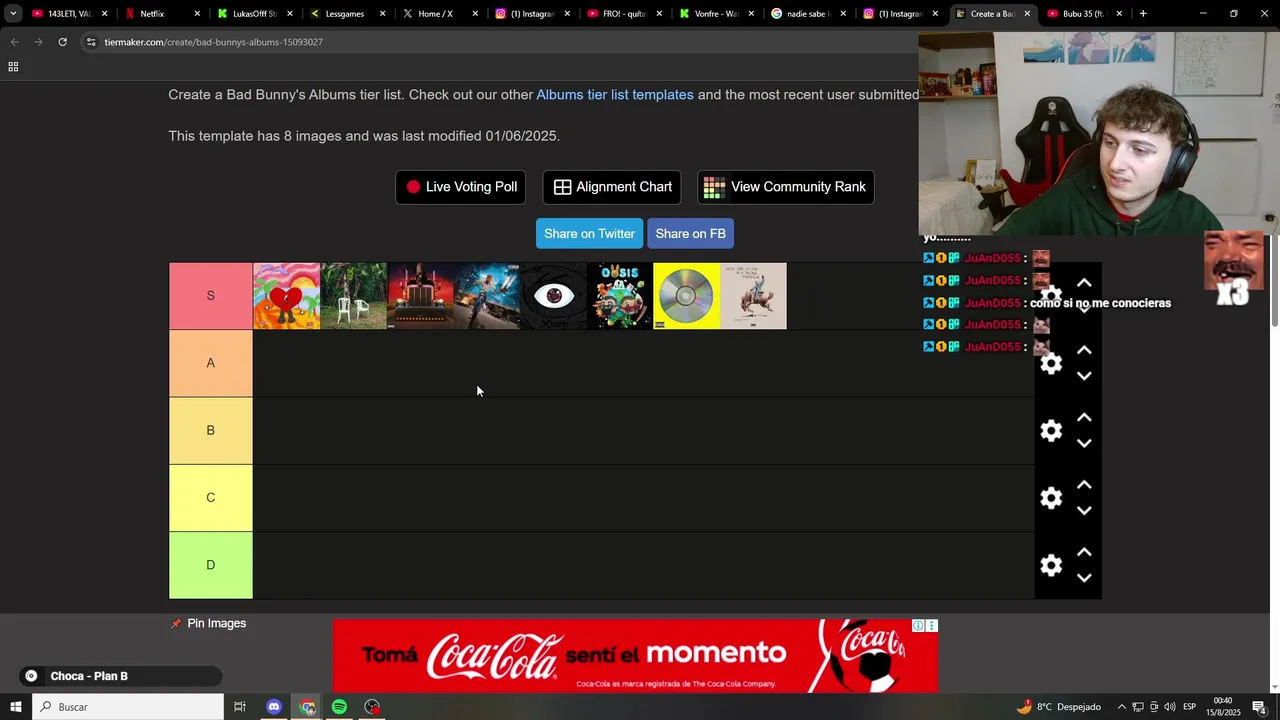
Task: Click the pink S tier label
Action: [x=210, y=296]
